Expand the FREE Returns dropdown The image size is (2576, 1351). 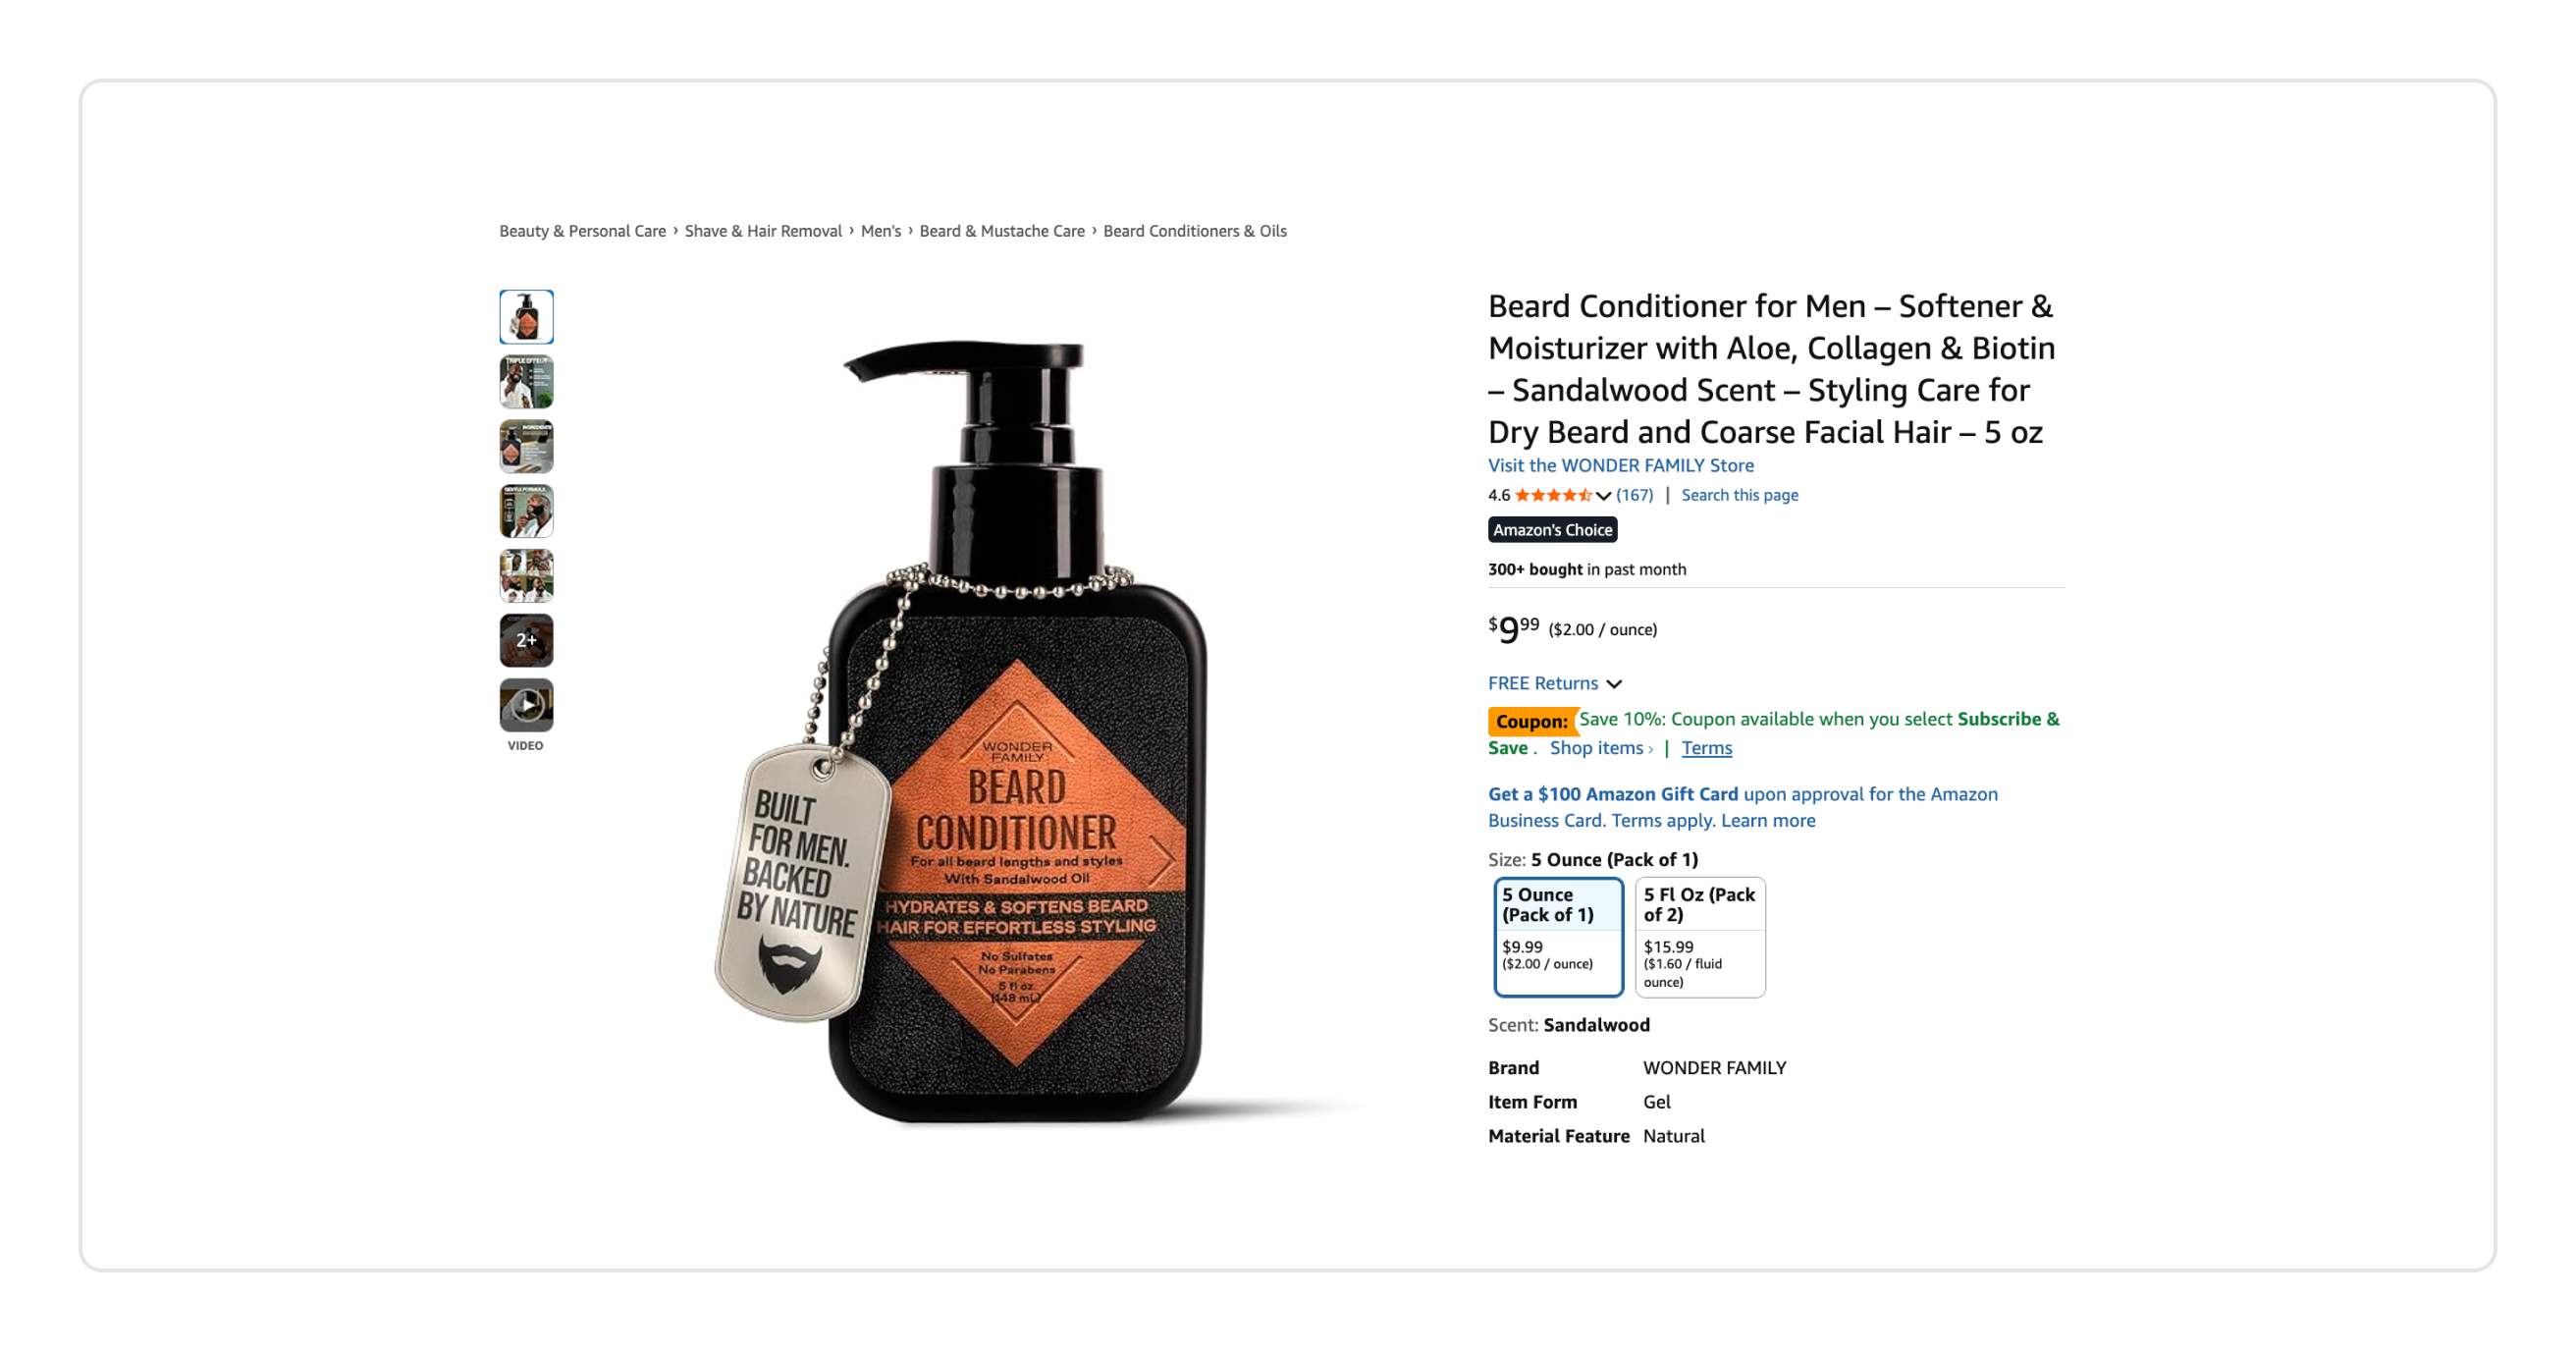coord(1554,683)
